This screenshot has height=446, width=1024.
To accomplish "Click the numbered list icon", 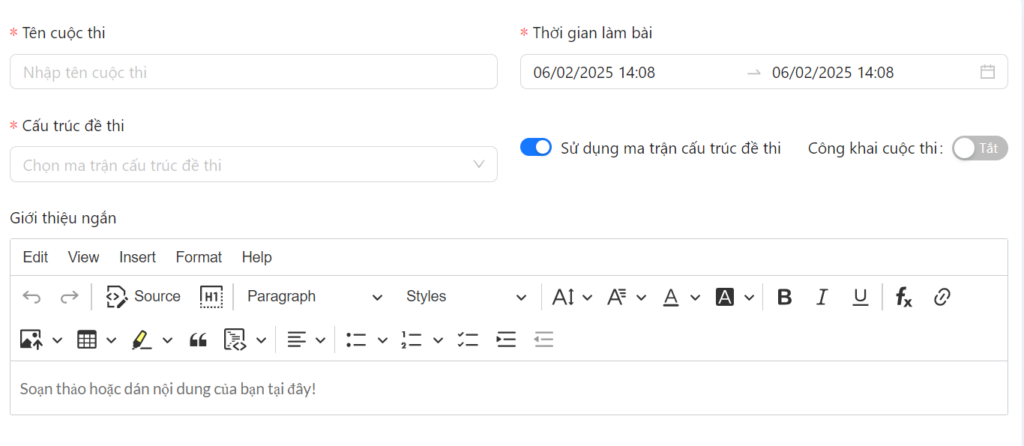I will point(411,340).
